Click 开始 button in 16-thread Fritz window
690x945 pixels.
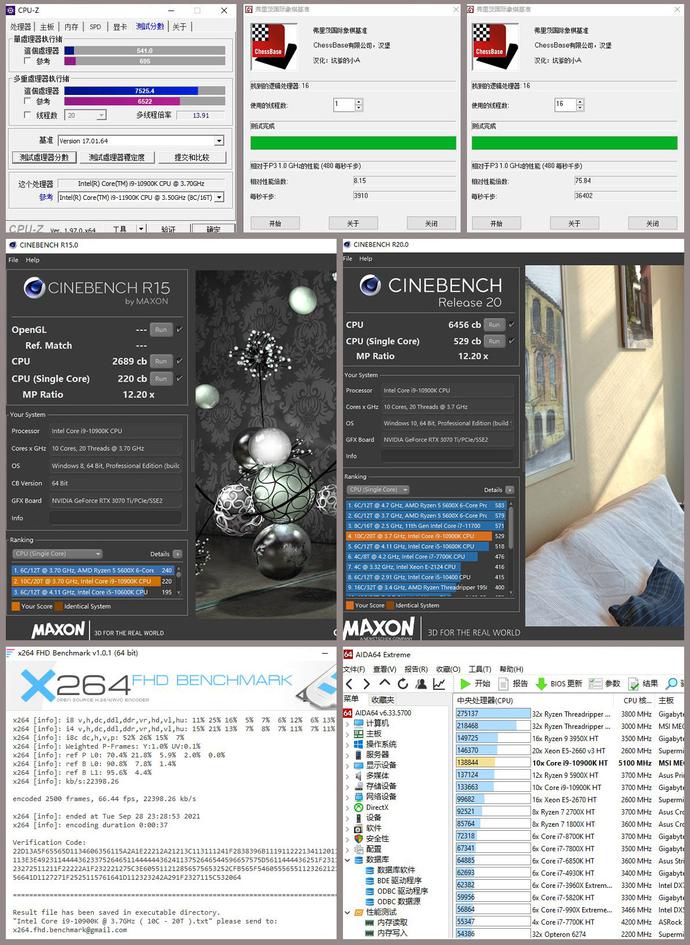click(496, 223)
